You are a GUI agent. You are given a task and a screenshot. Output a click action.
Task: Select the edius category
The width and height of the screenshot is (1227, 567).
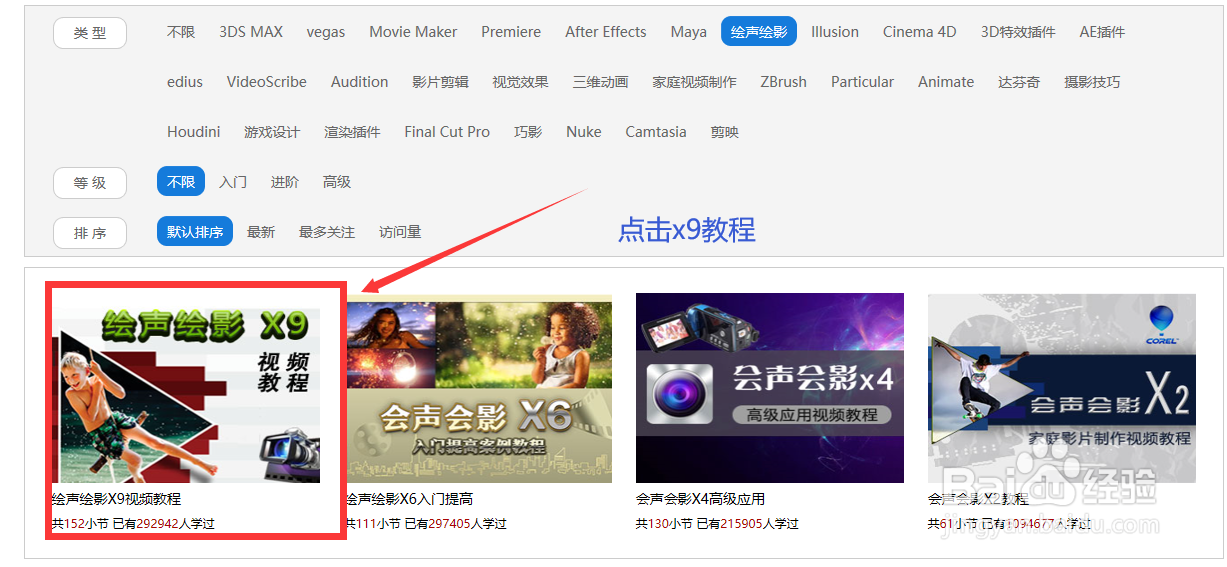[x=185, y=82]
